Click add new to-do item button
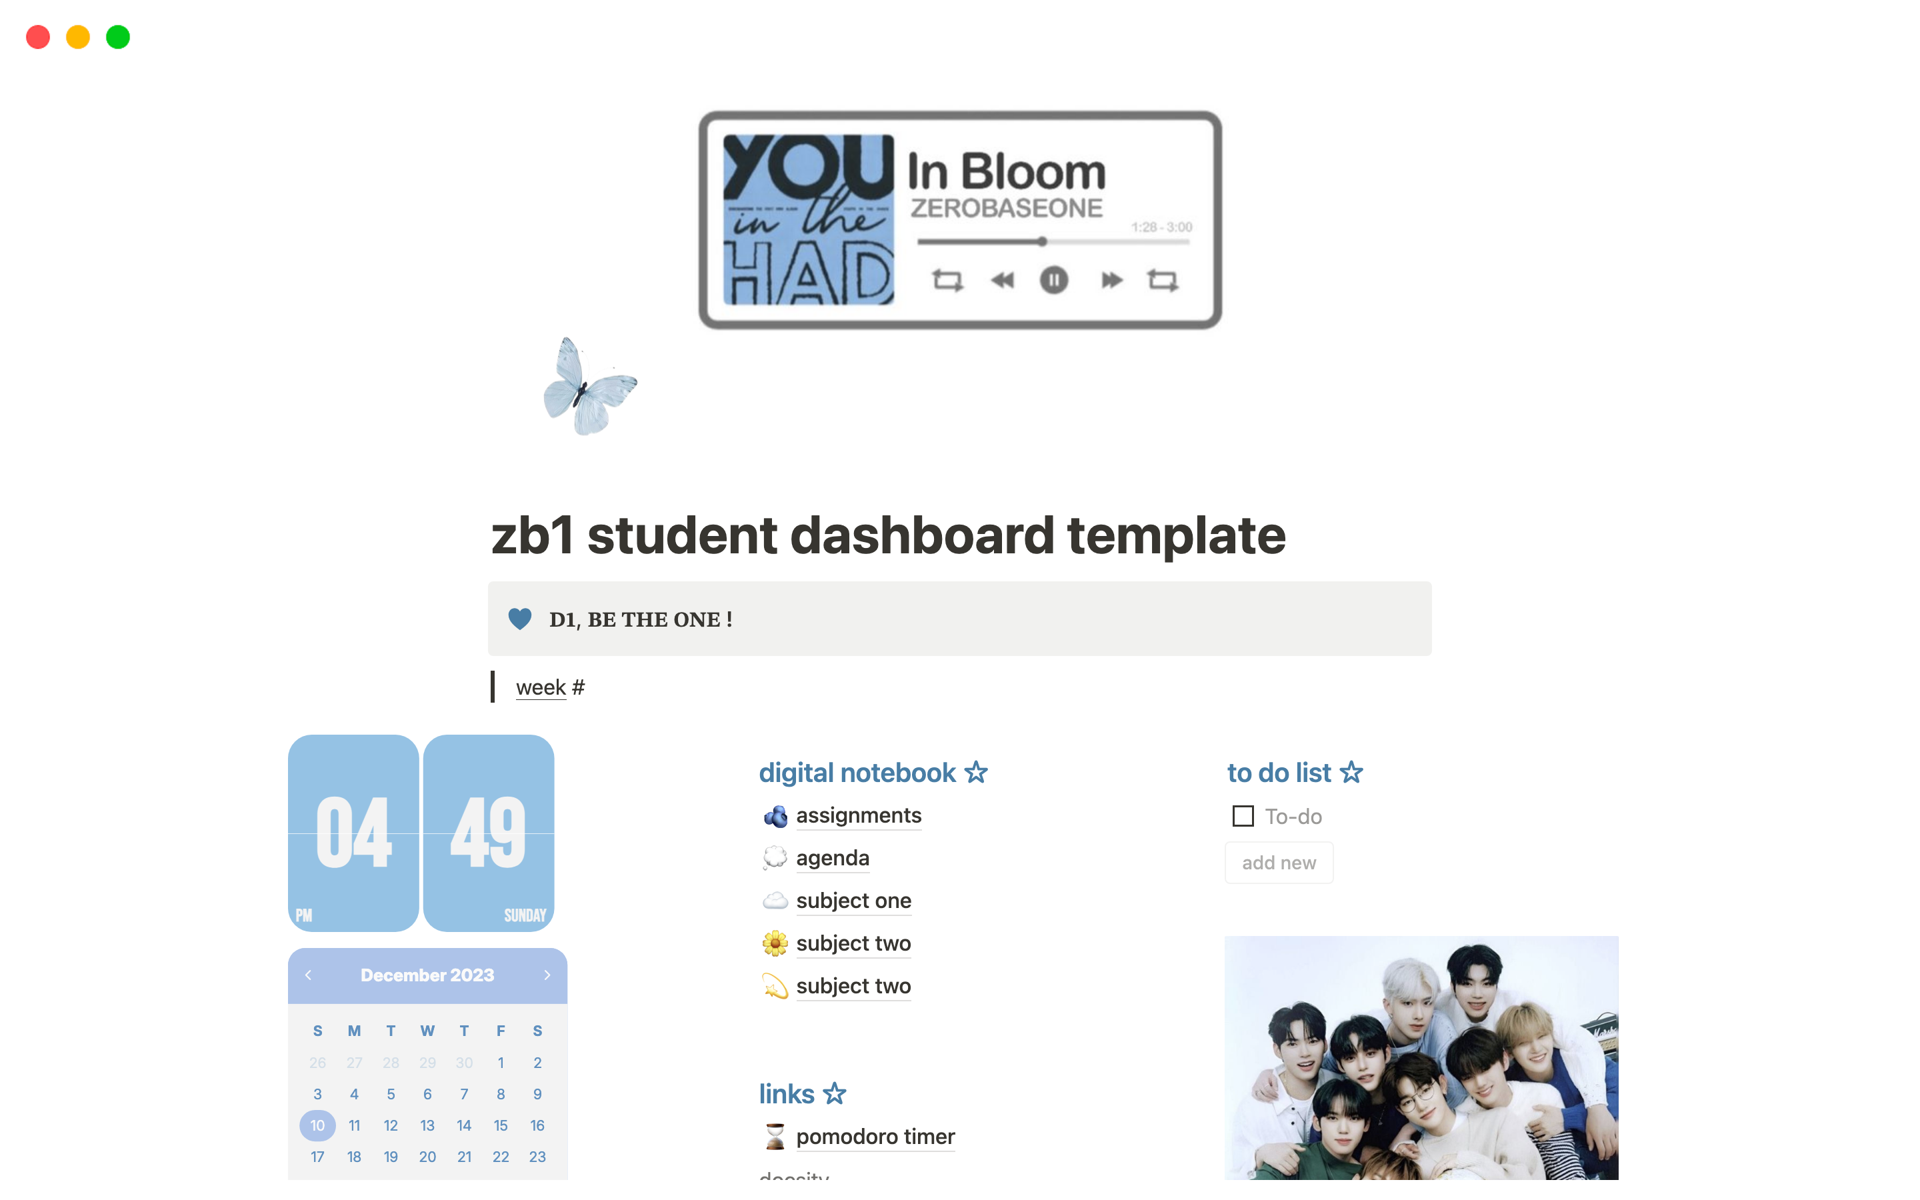Viewport: 1920px width, 1200px height. [1277, 863]
